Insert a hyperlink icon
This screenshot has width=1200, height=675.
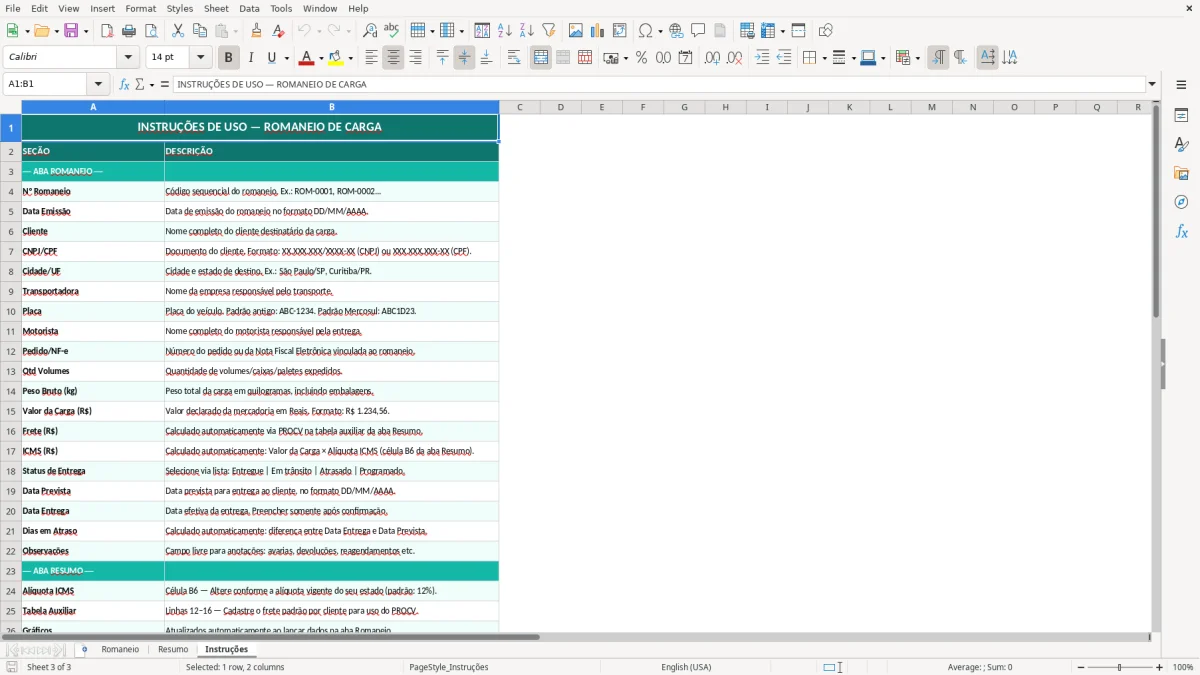(x=676, y=31)
